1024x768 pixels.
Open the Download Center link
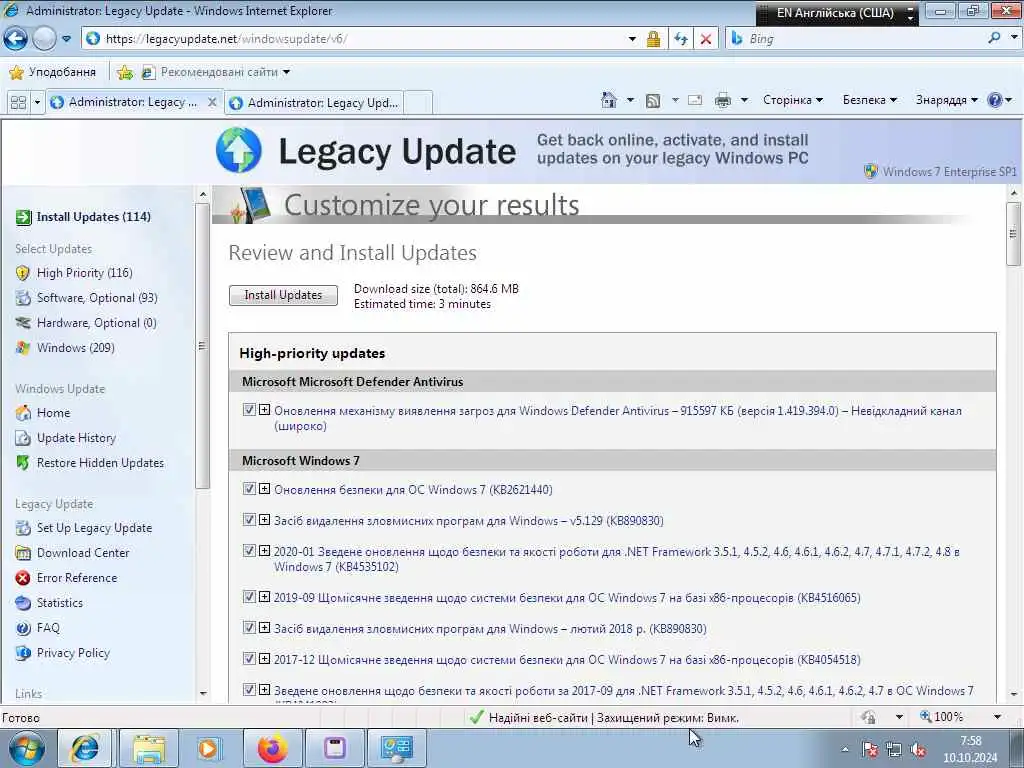(x=83, y=552)
